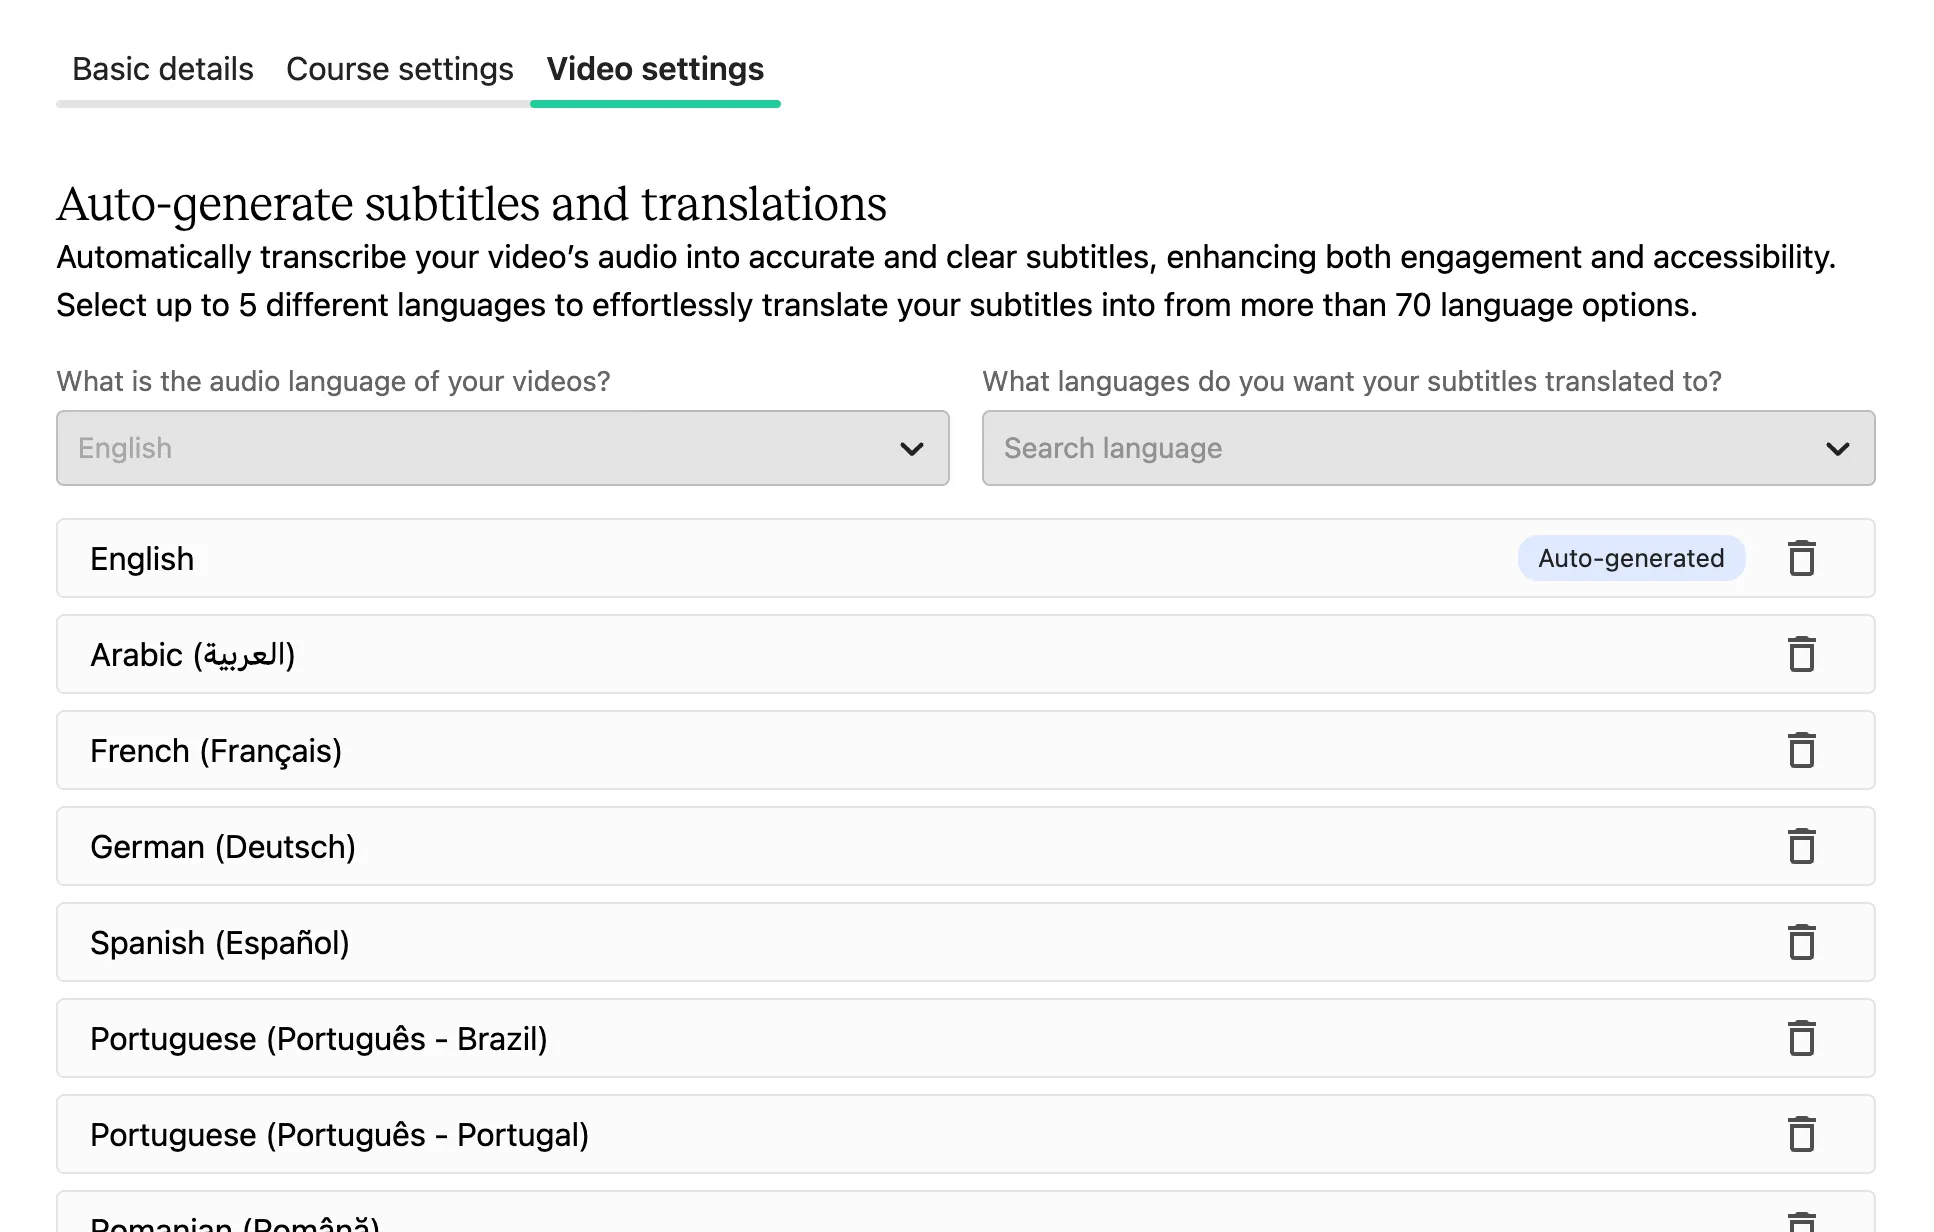
Task: Click the Auto-generated badge on English
Action: 1631,558
